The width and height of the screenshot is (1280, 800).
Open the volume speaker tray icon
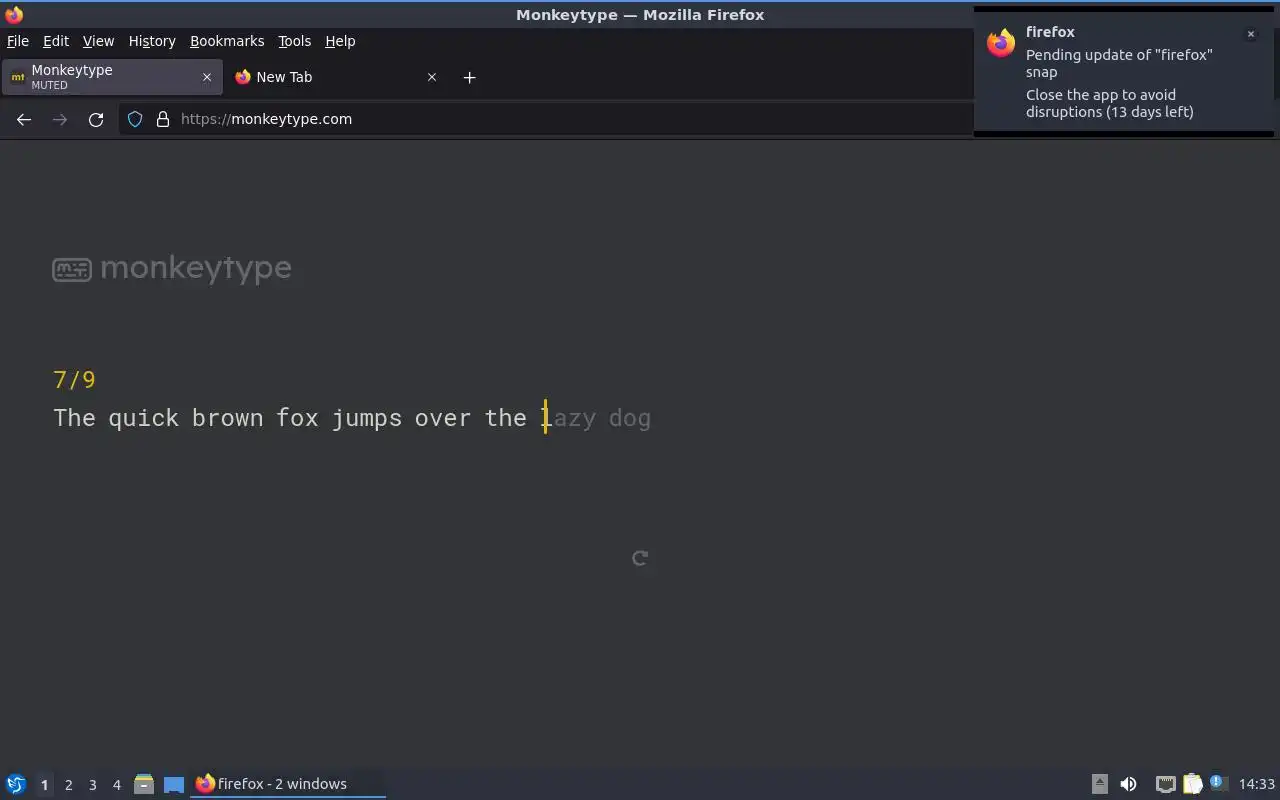click(x=1128, y=784)
